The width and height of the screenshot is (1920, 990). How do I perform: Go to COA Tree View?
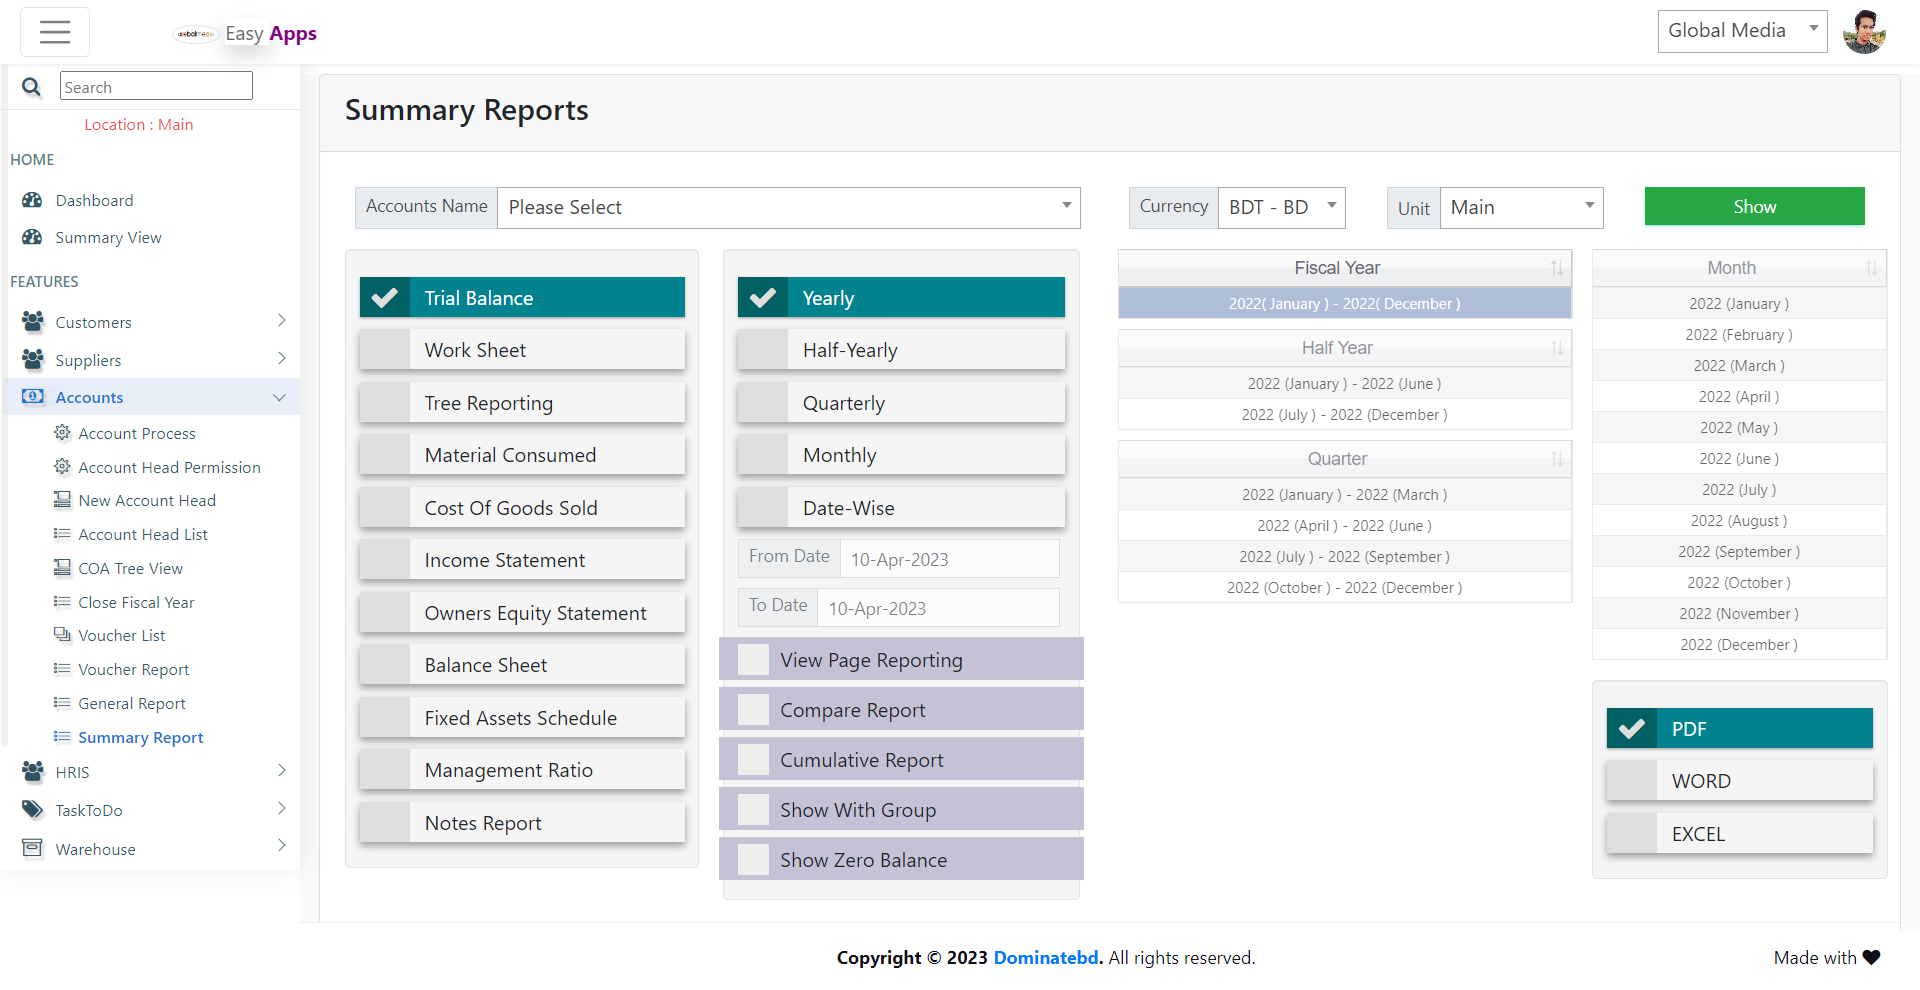click(x=130, y=568)
